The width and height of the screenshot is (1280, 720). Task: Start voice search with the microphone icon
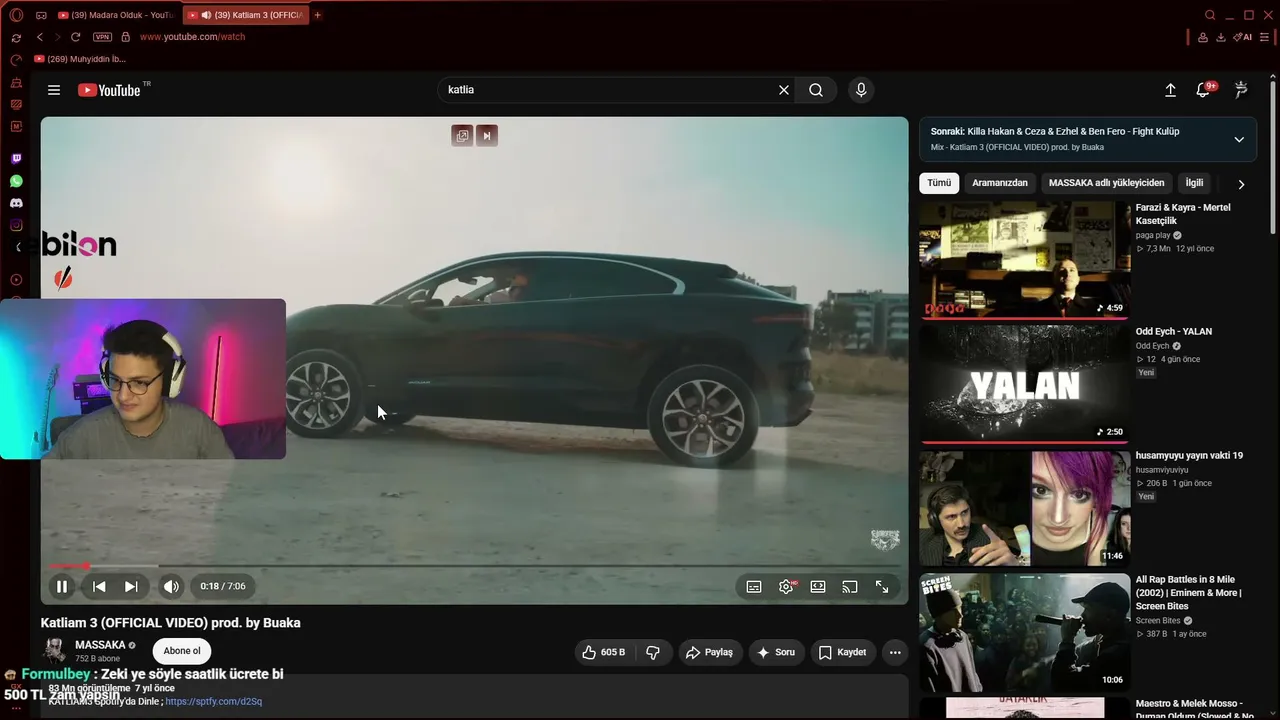click(x=861, y=90)
